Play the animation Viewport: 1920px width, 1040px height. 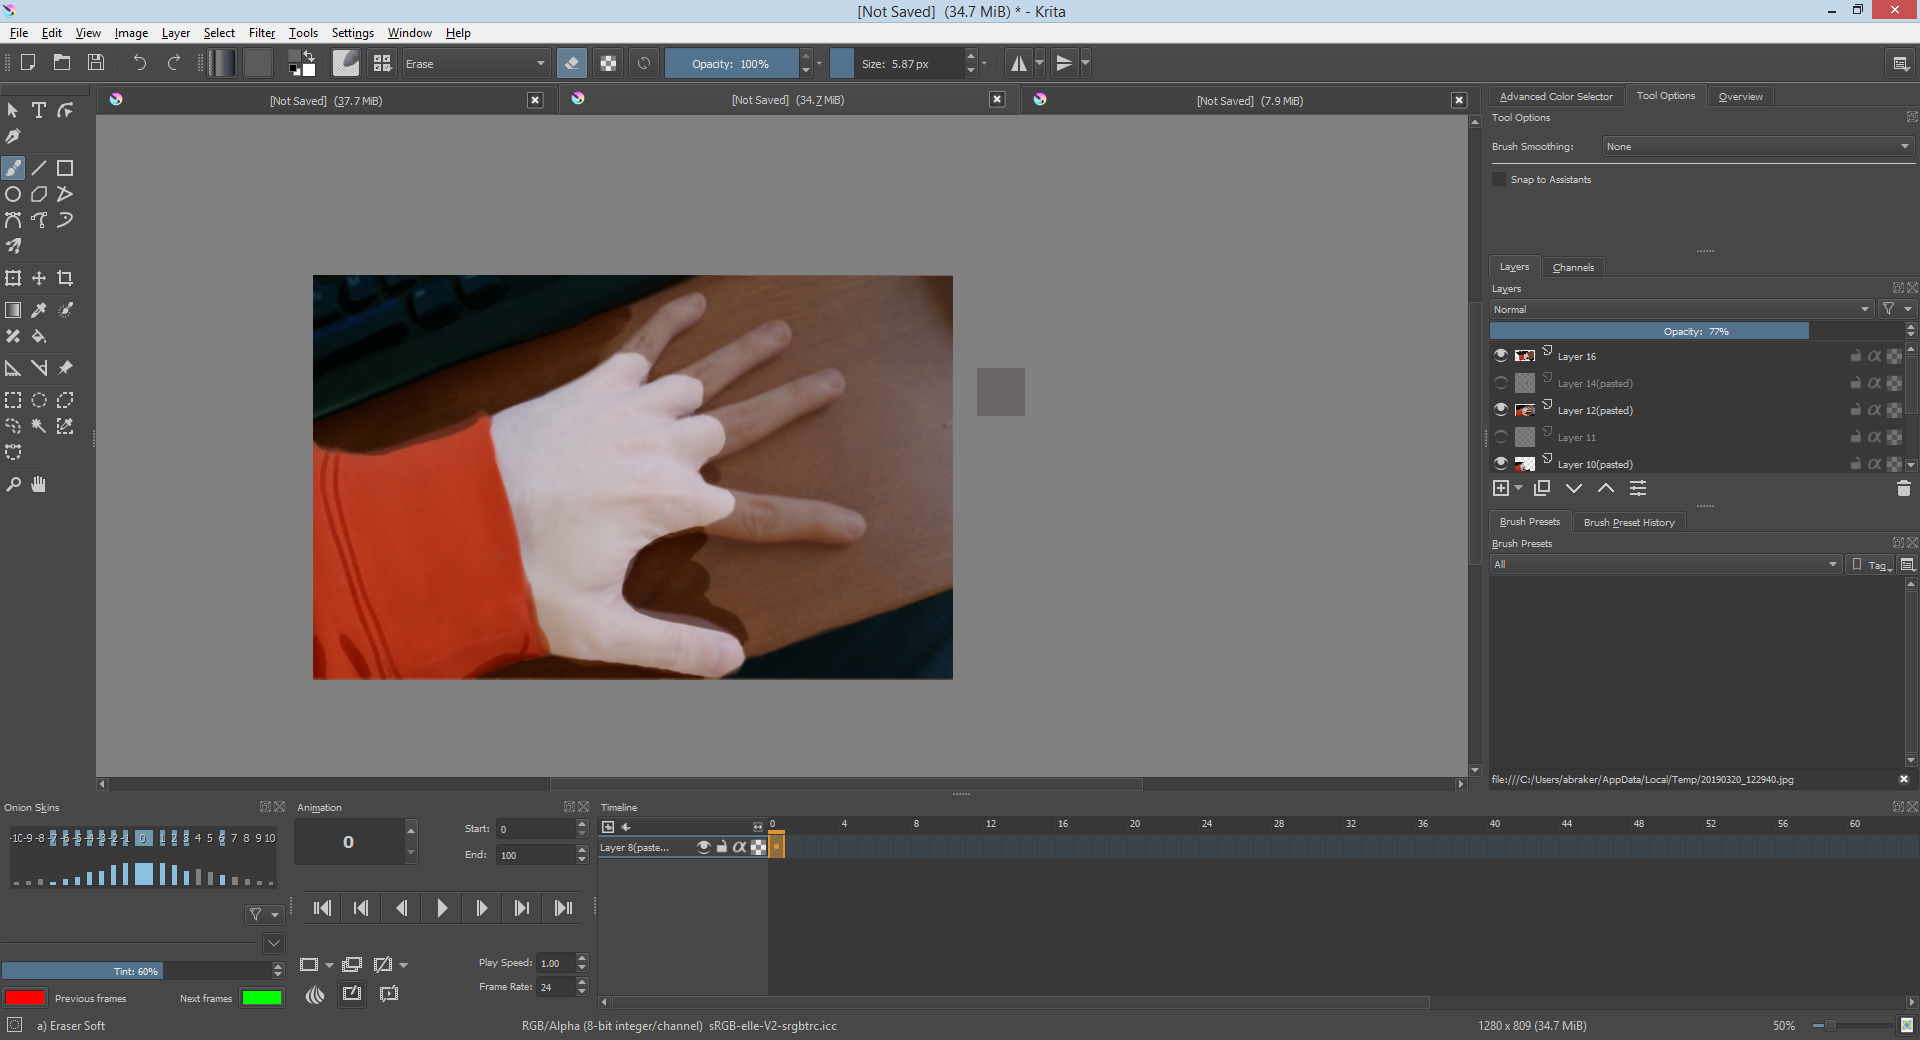point(442,908)
